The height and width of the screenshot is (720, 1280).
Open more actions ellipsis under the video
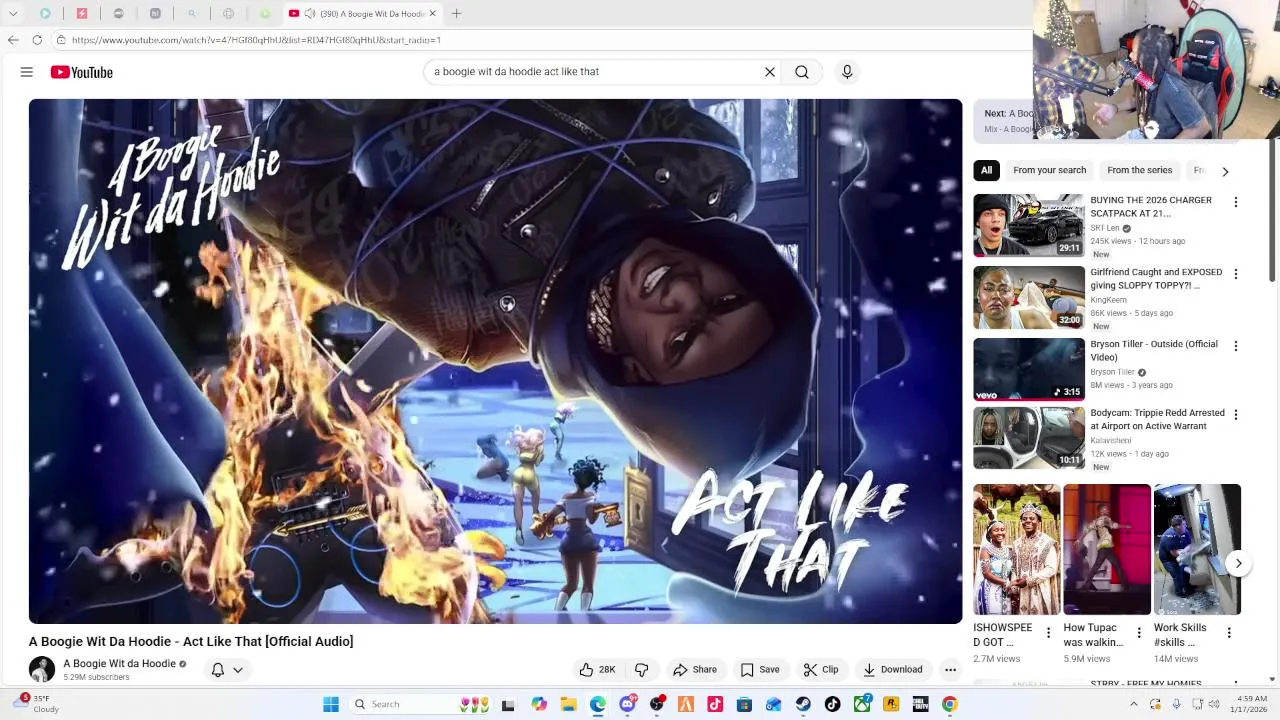pyautogui.click(x=950, y=670)
